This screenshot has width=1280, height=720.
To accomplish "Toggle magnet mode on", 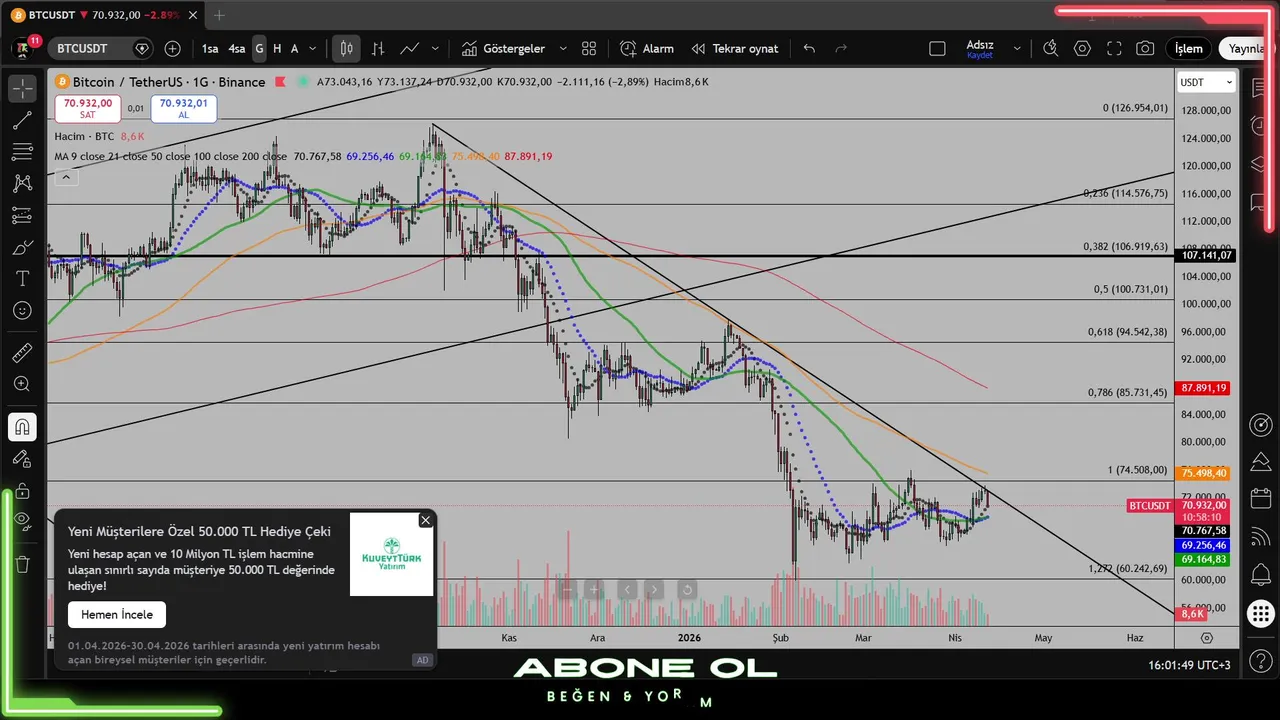I will (x=22, y=427).
